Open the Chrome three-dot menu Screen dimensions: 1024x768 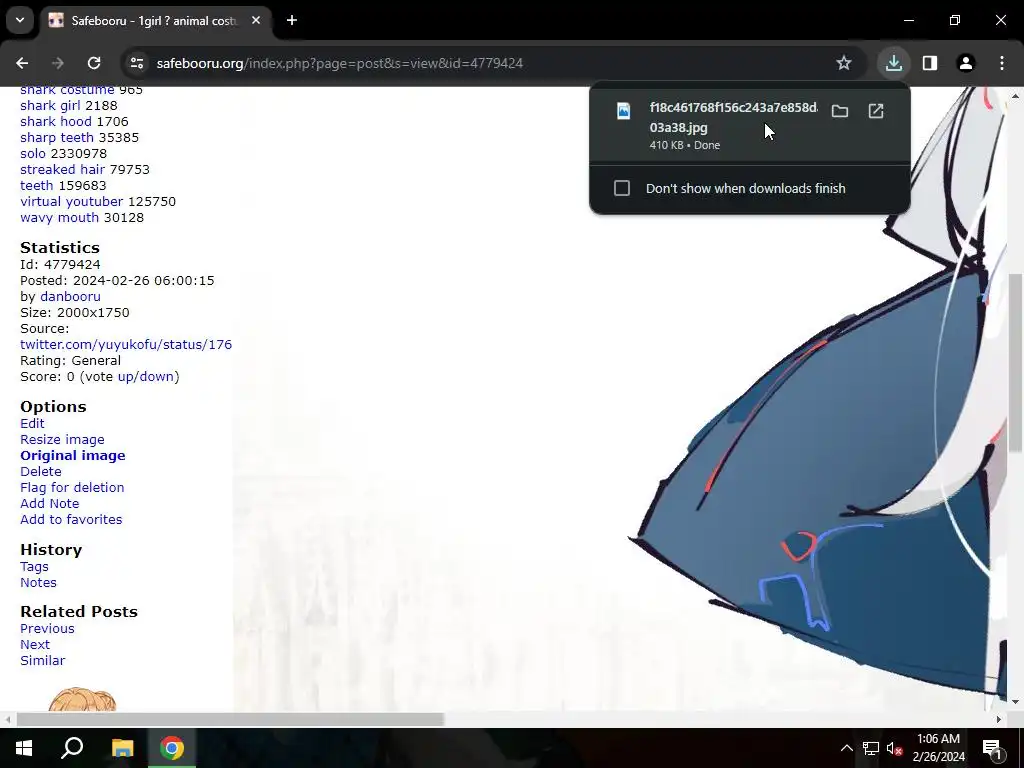tap(1002, 63)
